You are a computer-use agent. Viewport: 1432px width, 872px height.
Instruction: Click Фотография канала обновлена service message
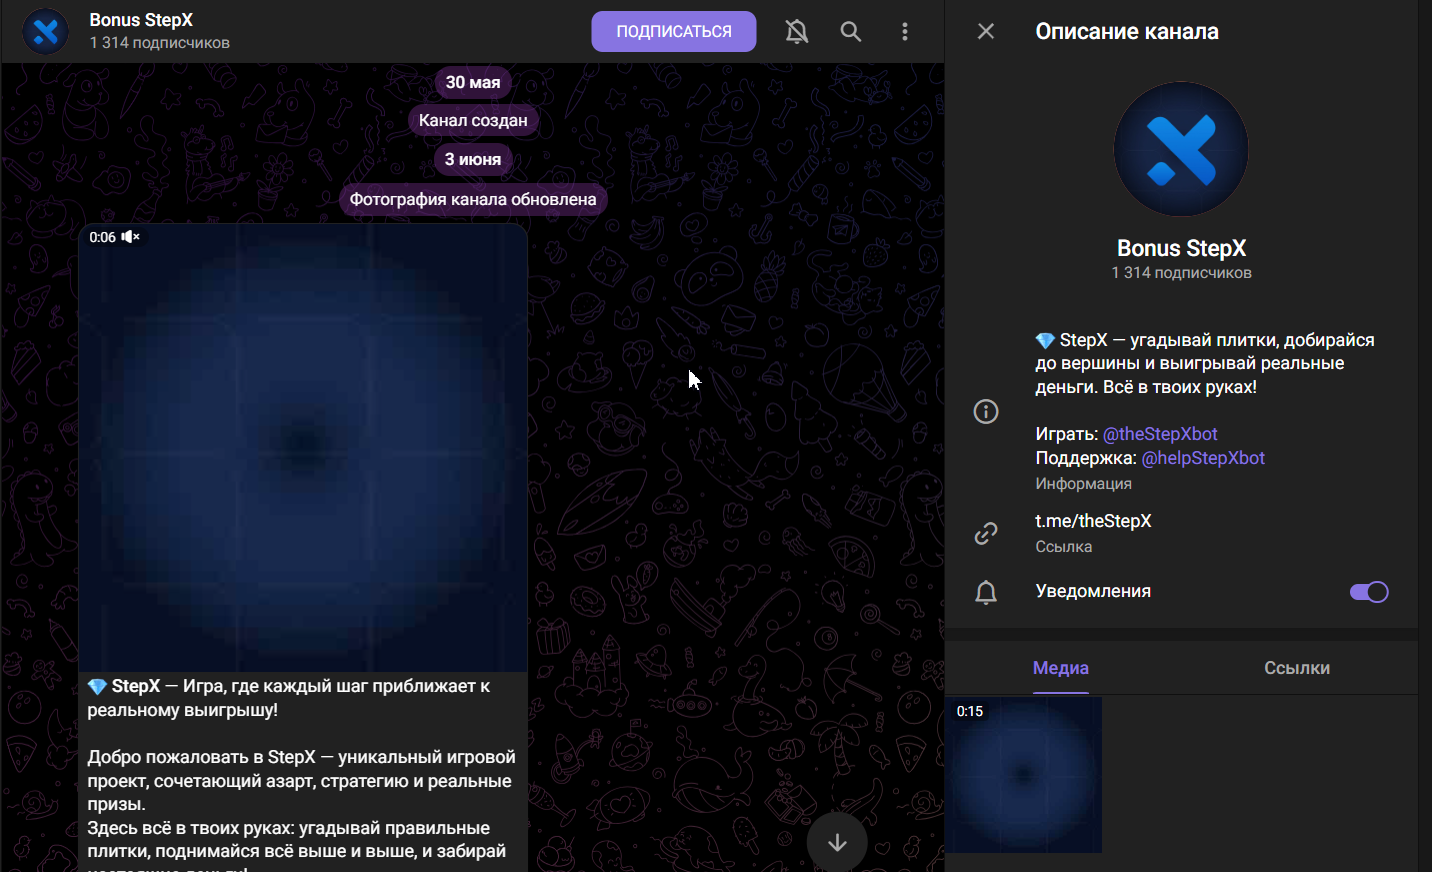pyautogui.click(x=473, y=199)
